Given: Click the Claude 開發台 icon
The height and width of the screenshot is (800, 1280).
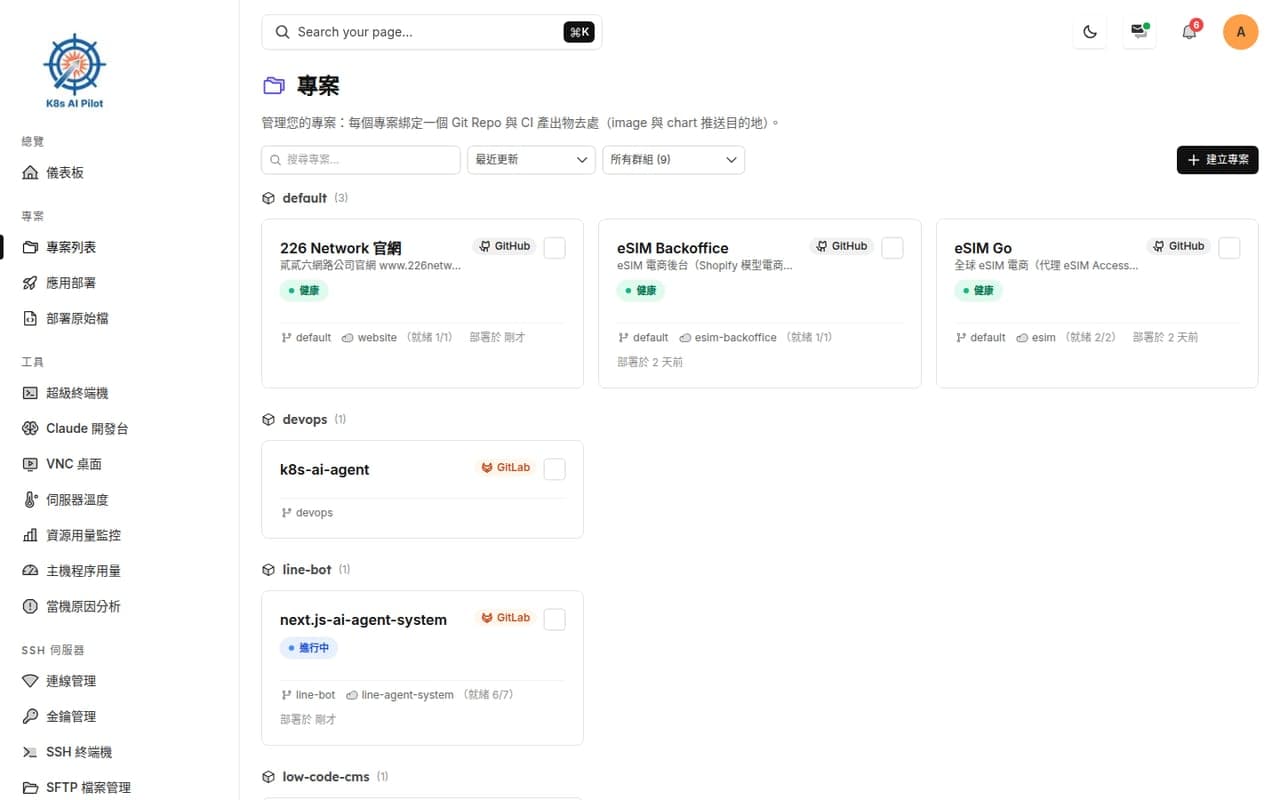Looking at the screenshot, I should [x=30, y=429].
